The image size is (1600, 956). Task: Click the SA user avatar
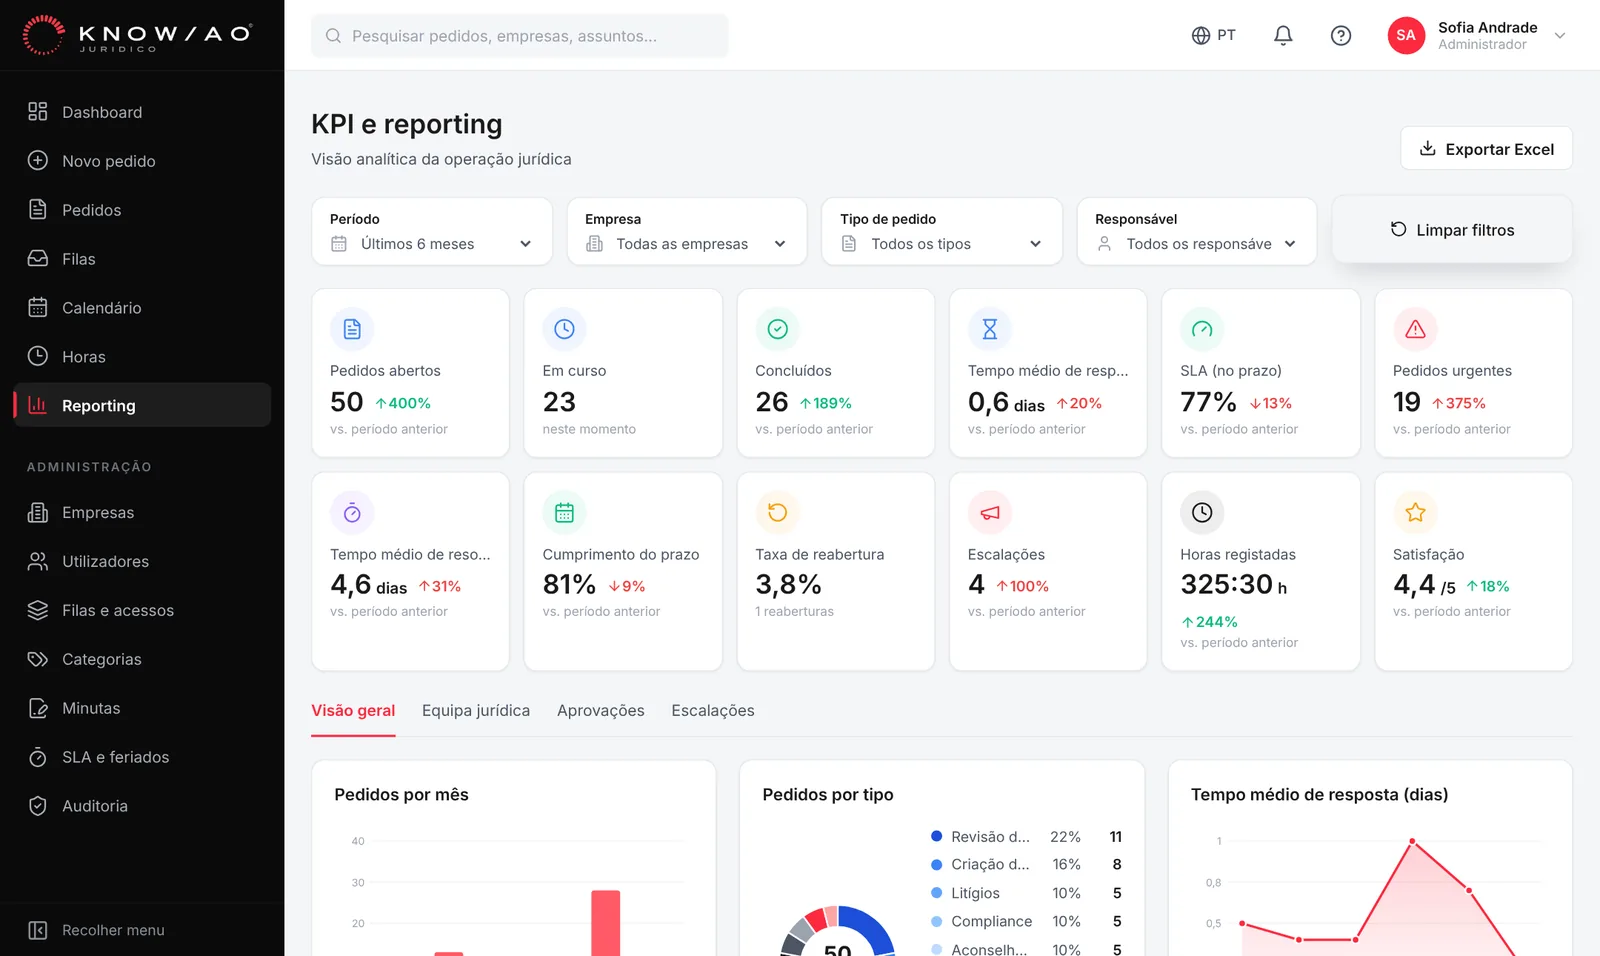[1406, 36]
